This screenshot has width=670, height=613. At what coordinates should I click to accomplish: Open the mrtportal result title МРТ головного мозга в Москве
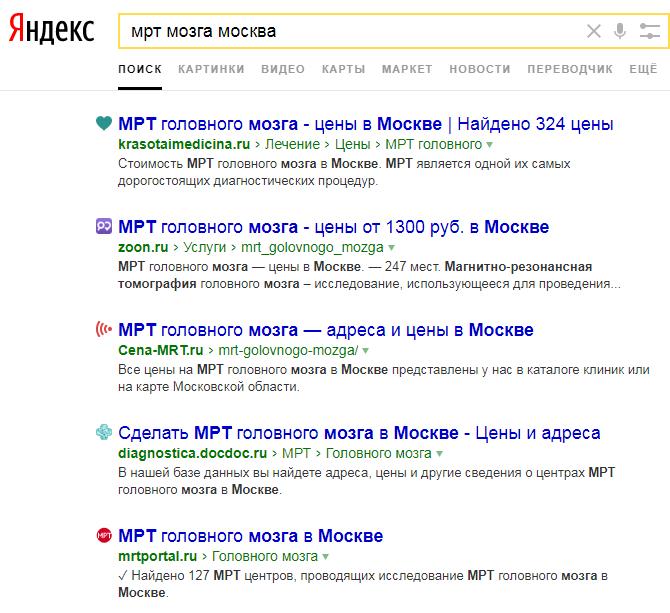click(250, 536)
